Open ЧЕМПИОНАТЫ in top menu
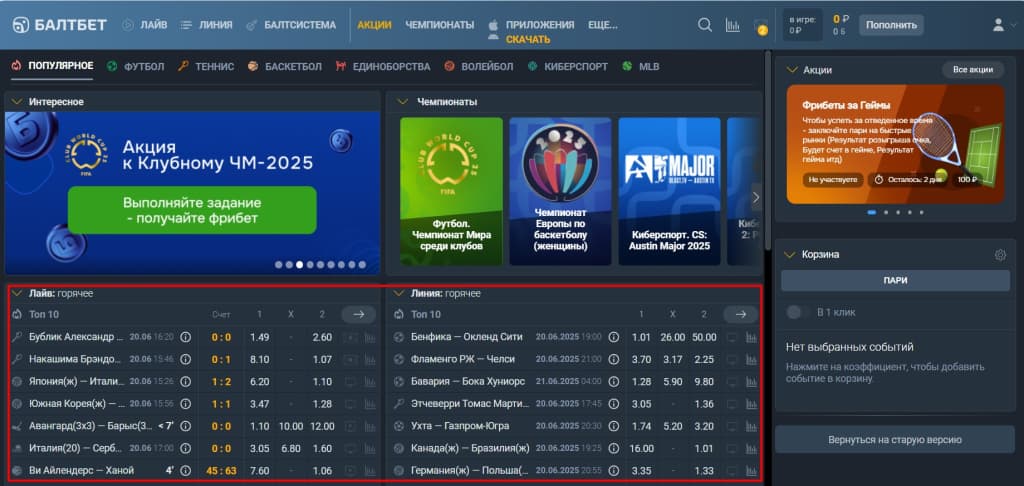The height and width of the screenshot is (486, 1024). [x=440, y=25]
